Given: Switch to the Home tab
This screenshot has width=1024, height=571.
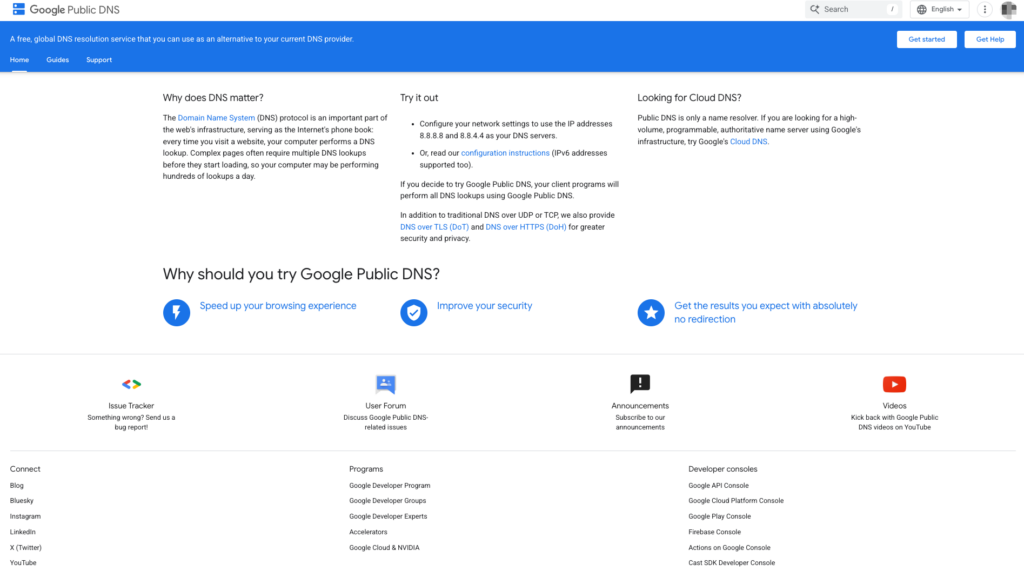Looking at the screenshot, I should point(19,59).
